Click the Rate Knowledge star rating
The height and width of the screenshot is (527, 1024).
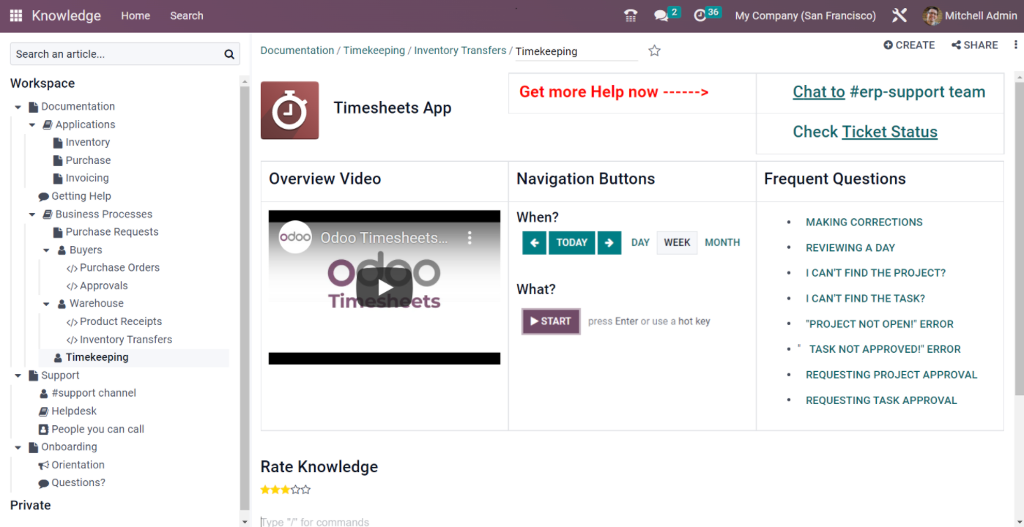[x=285, y=489]
